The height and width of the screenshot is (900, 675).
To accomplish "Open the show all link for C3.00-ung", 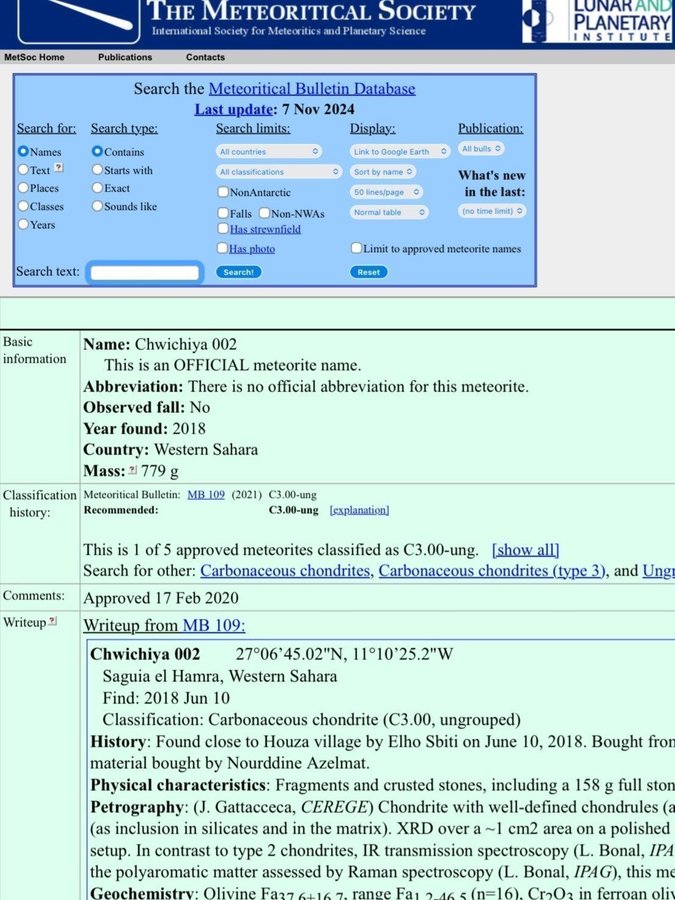I will [x=525, y=549].
